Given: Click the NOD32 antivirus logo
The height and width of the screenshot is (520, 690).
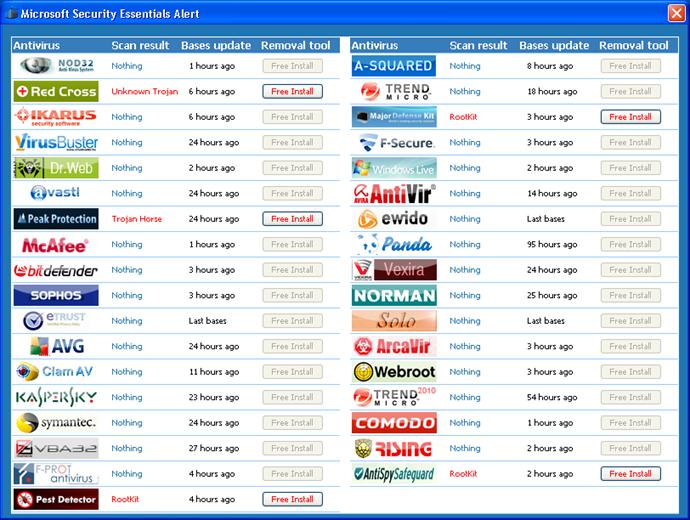Looking at the screenshot, I should tap(56, 66).
